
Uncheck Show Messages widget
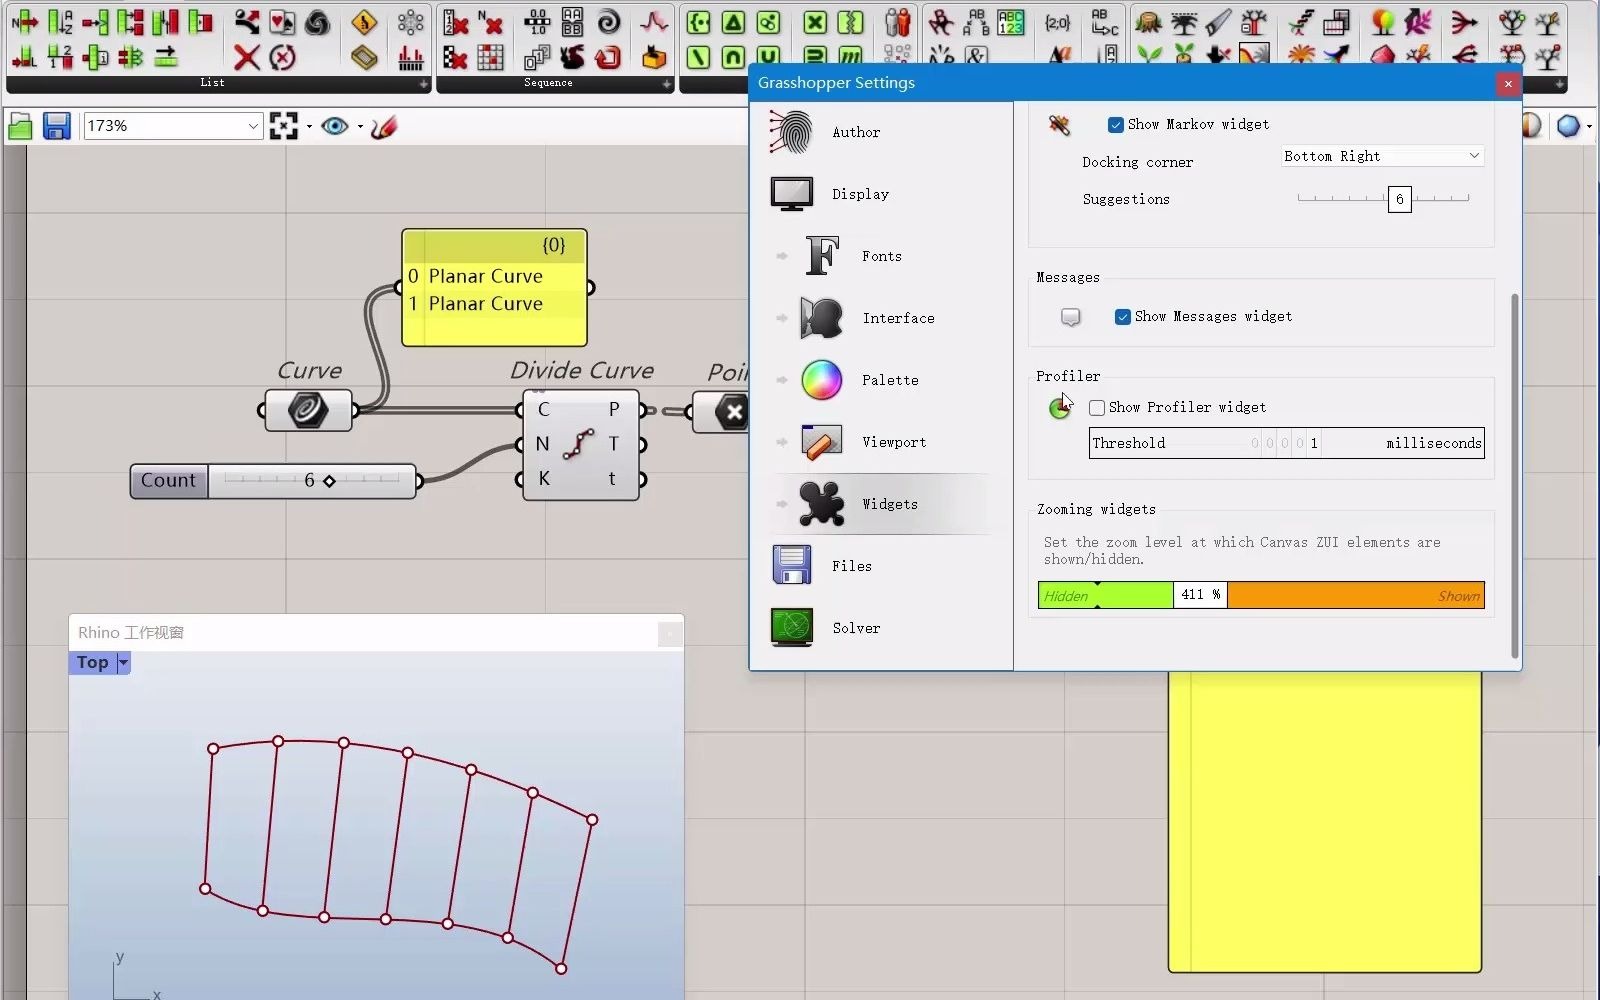click(1122, 317)
